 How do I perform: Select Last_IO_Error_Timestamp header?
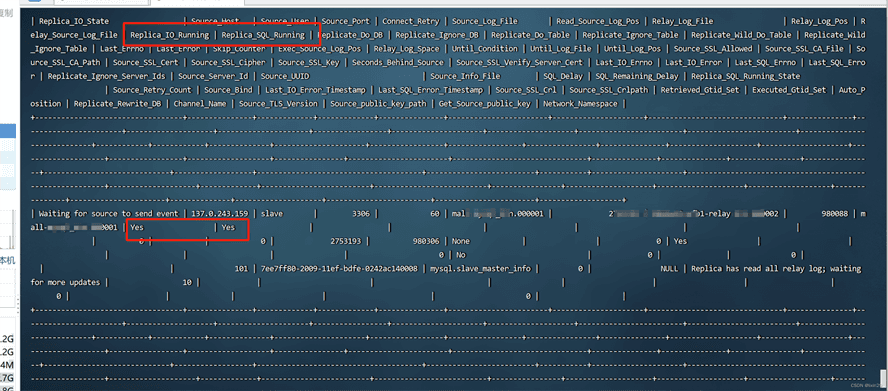(x=315, y=90)
